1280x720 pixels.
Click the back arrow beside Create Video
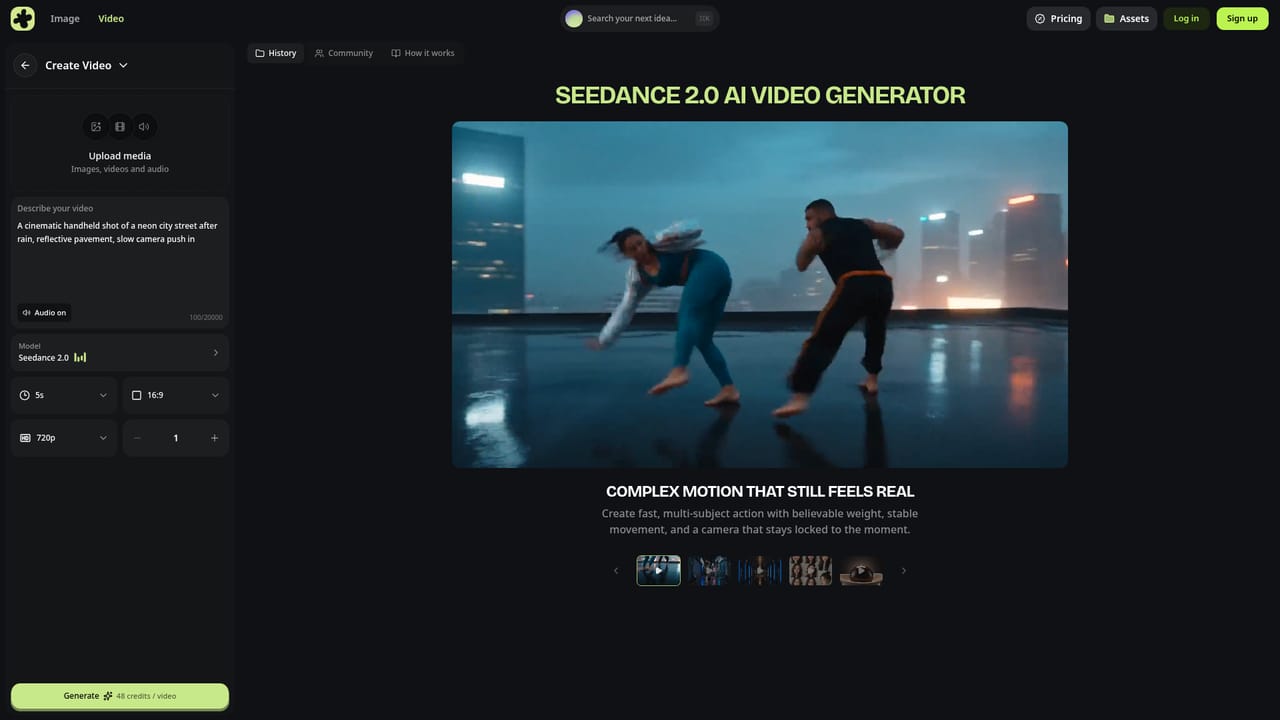(25, 65)
